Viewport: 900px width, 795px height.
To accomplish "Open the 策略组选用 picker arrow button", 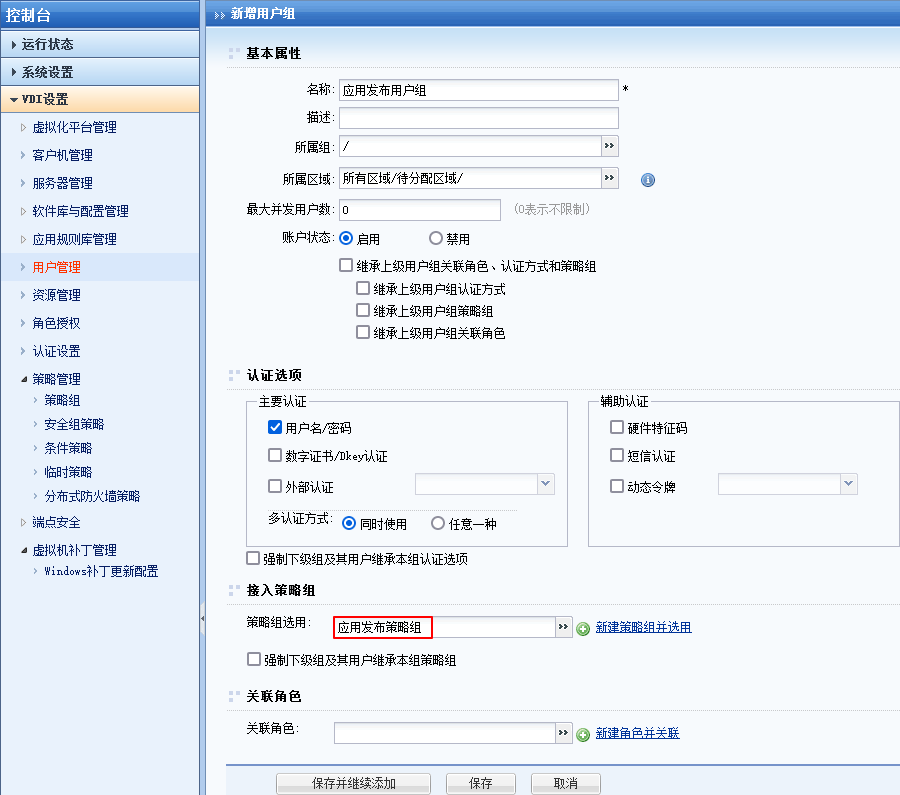I will point(563,627).
